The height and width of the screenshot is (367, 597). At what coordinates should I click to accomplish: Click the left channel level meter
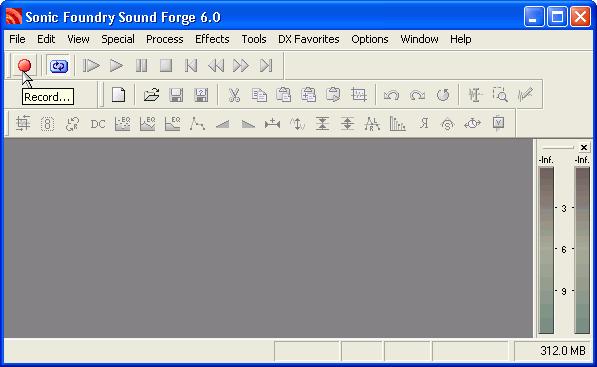pos(546,251)
